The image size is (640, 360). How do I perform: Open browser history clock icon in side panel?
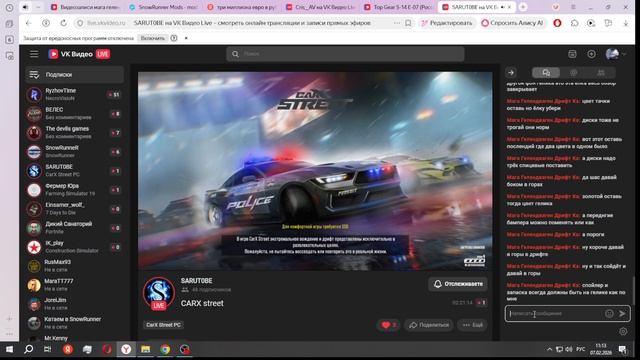[9, 8]
